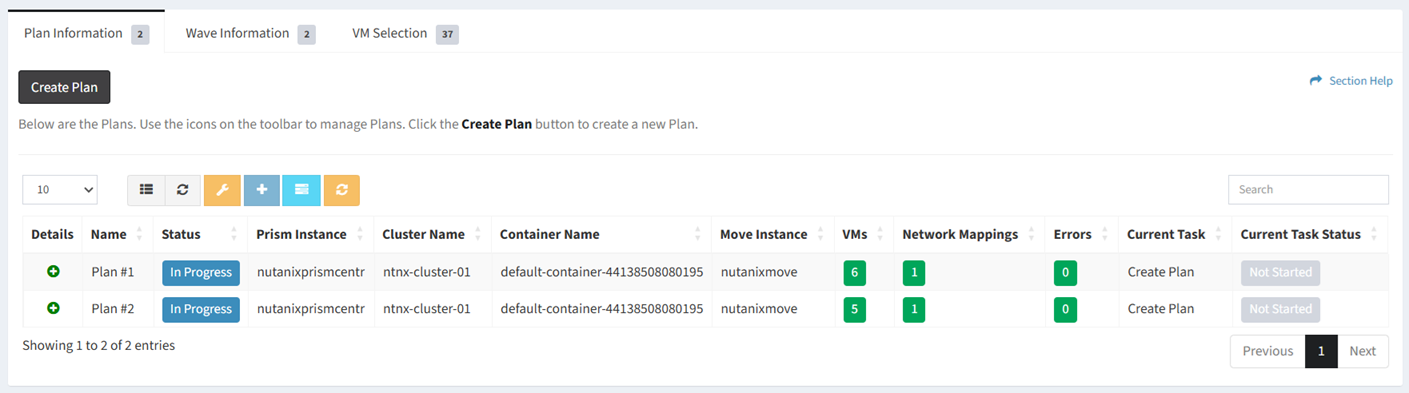The height and width of the screenshot is (393, 1409).
Task: Sort by the Cluster Name column
Action: [x=432, y=234]
